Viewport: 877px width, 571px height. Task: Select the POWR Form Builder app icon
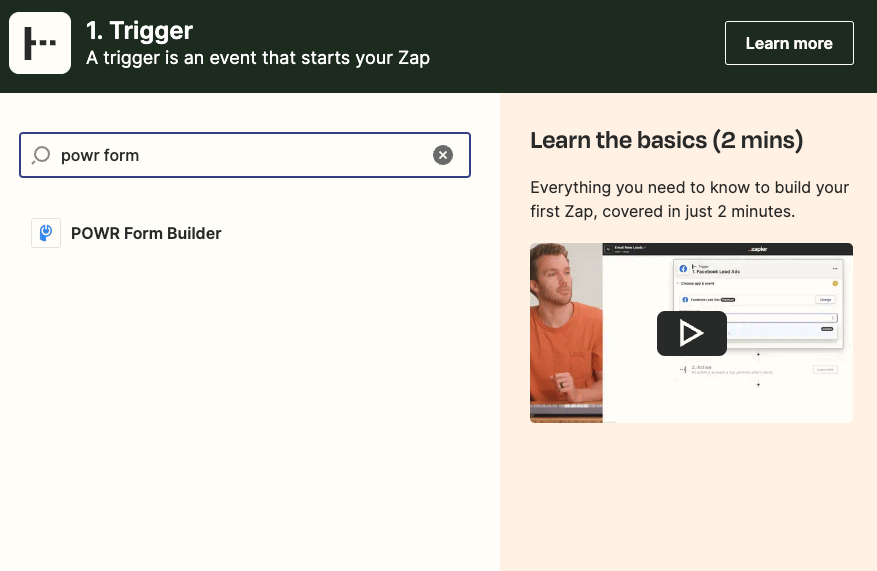46,233
